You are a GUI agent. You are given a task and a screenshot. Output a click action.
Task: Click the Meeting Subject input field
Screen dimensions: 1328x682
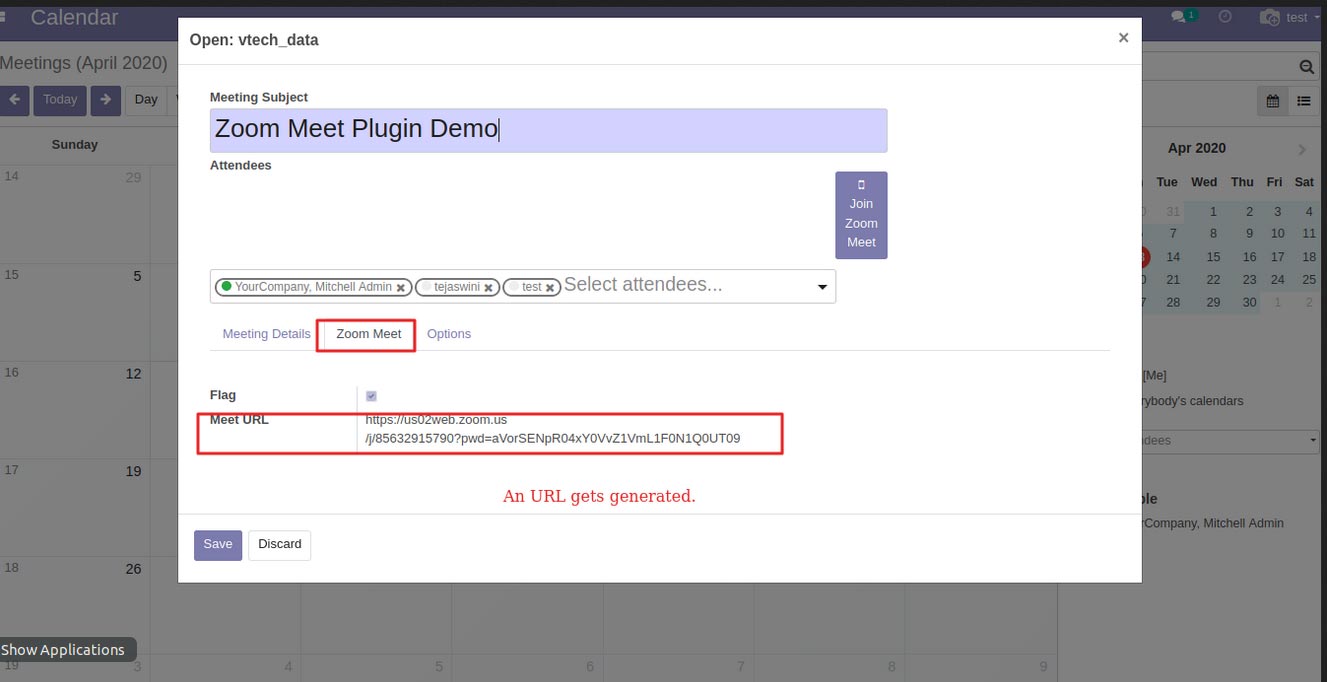[x=548, y=130]
